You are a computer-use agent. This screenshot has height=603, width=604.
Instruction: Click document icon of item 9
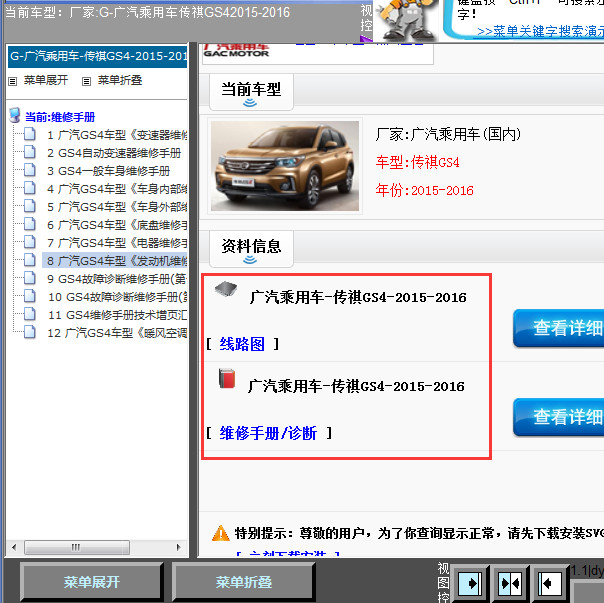pyautogui.click(x=30, y=278)
